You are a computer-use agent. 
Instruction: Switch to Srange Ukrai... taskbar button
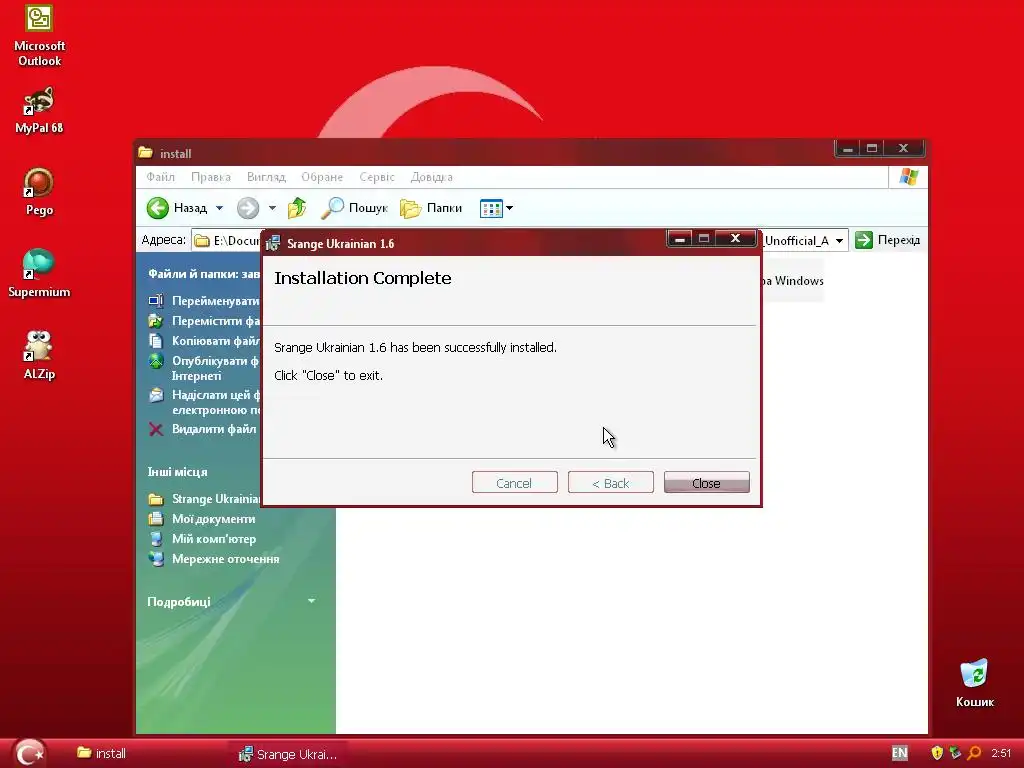click(x=287, y=754)
